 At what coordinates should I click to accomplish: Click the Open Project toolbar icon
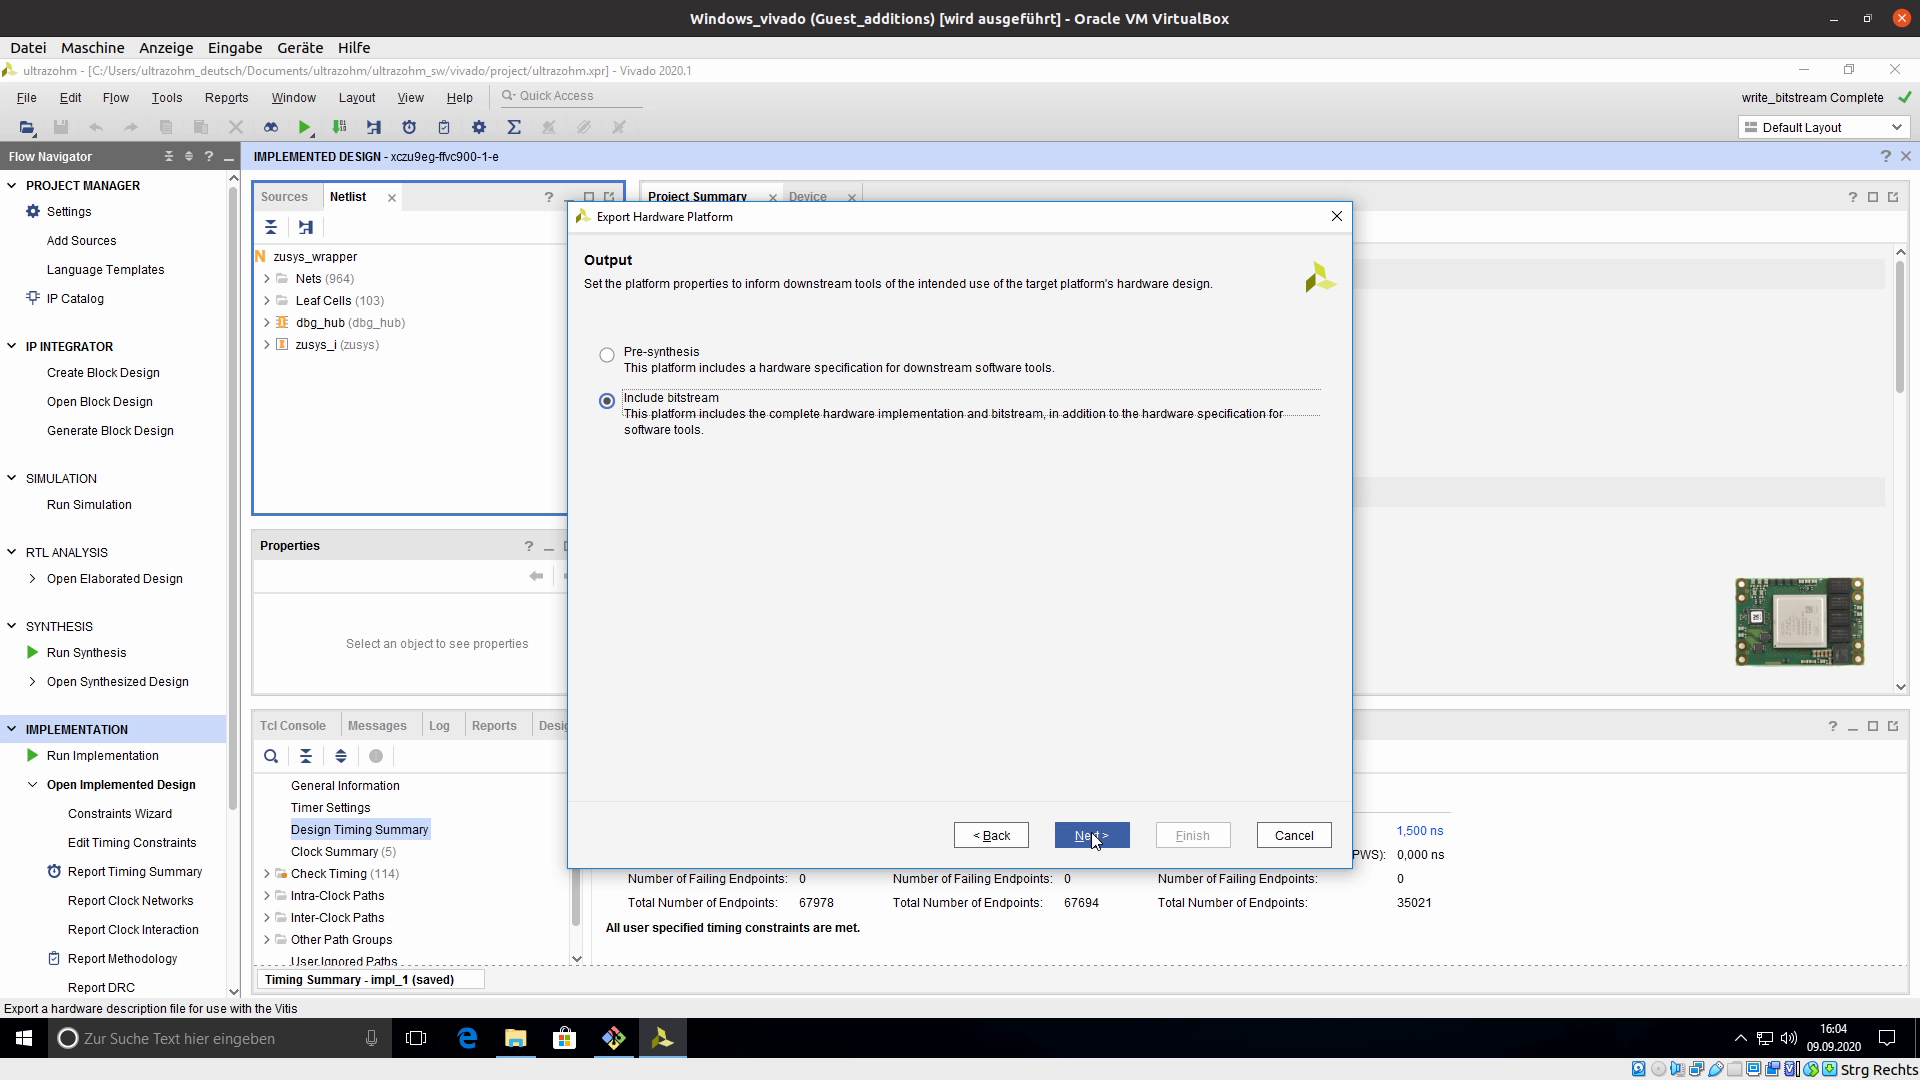pos(27,127)
